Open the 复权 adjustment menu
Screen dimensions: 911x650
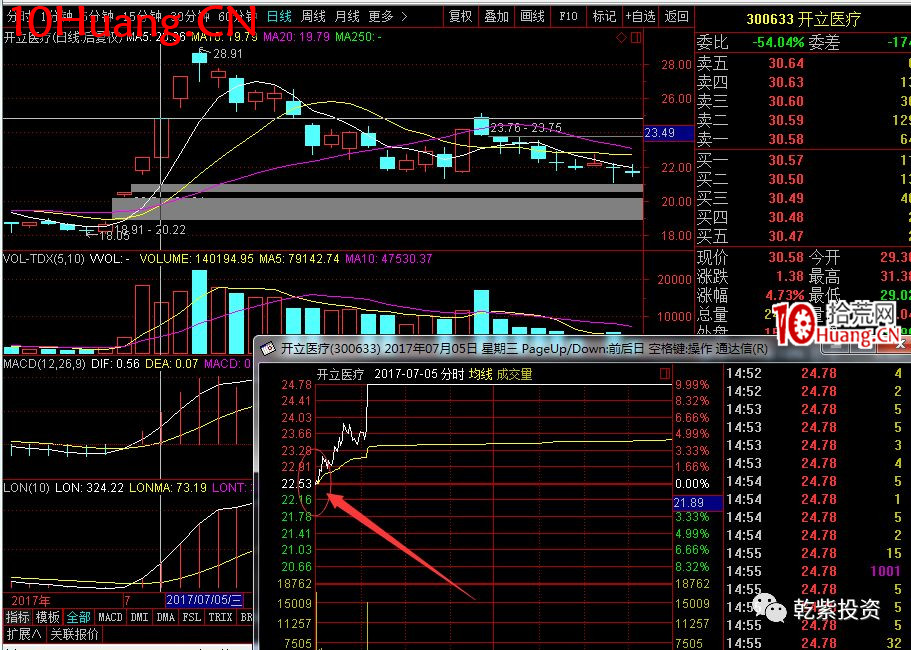pos(461,16)
